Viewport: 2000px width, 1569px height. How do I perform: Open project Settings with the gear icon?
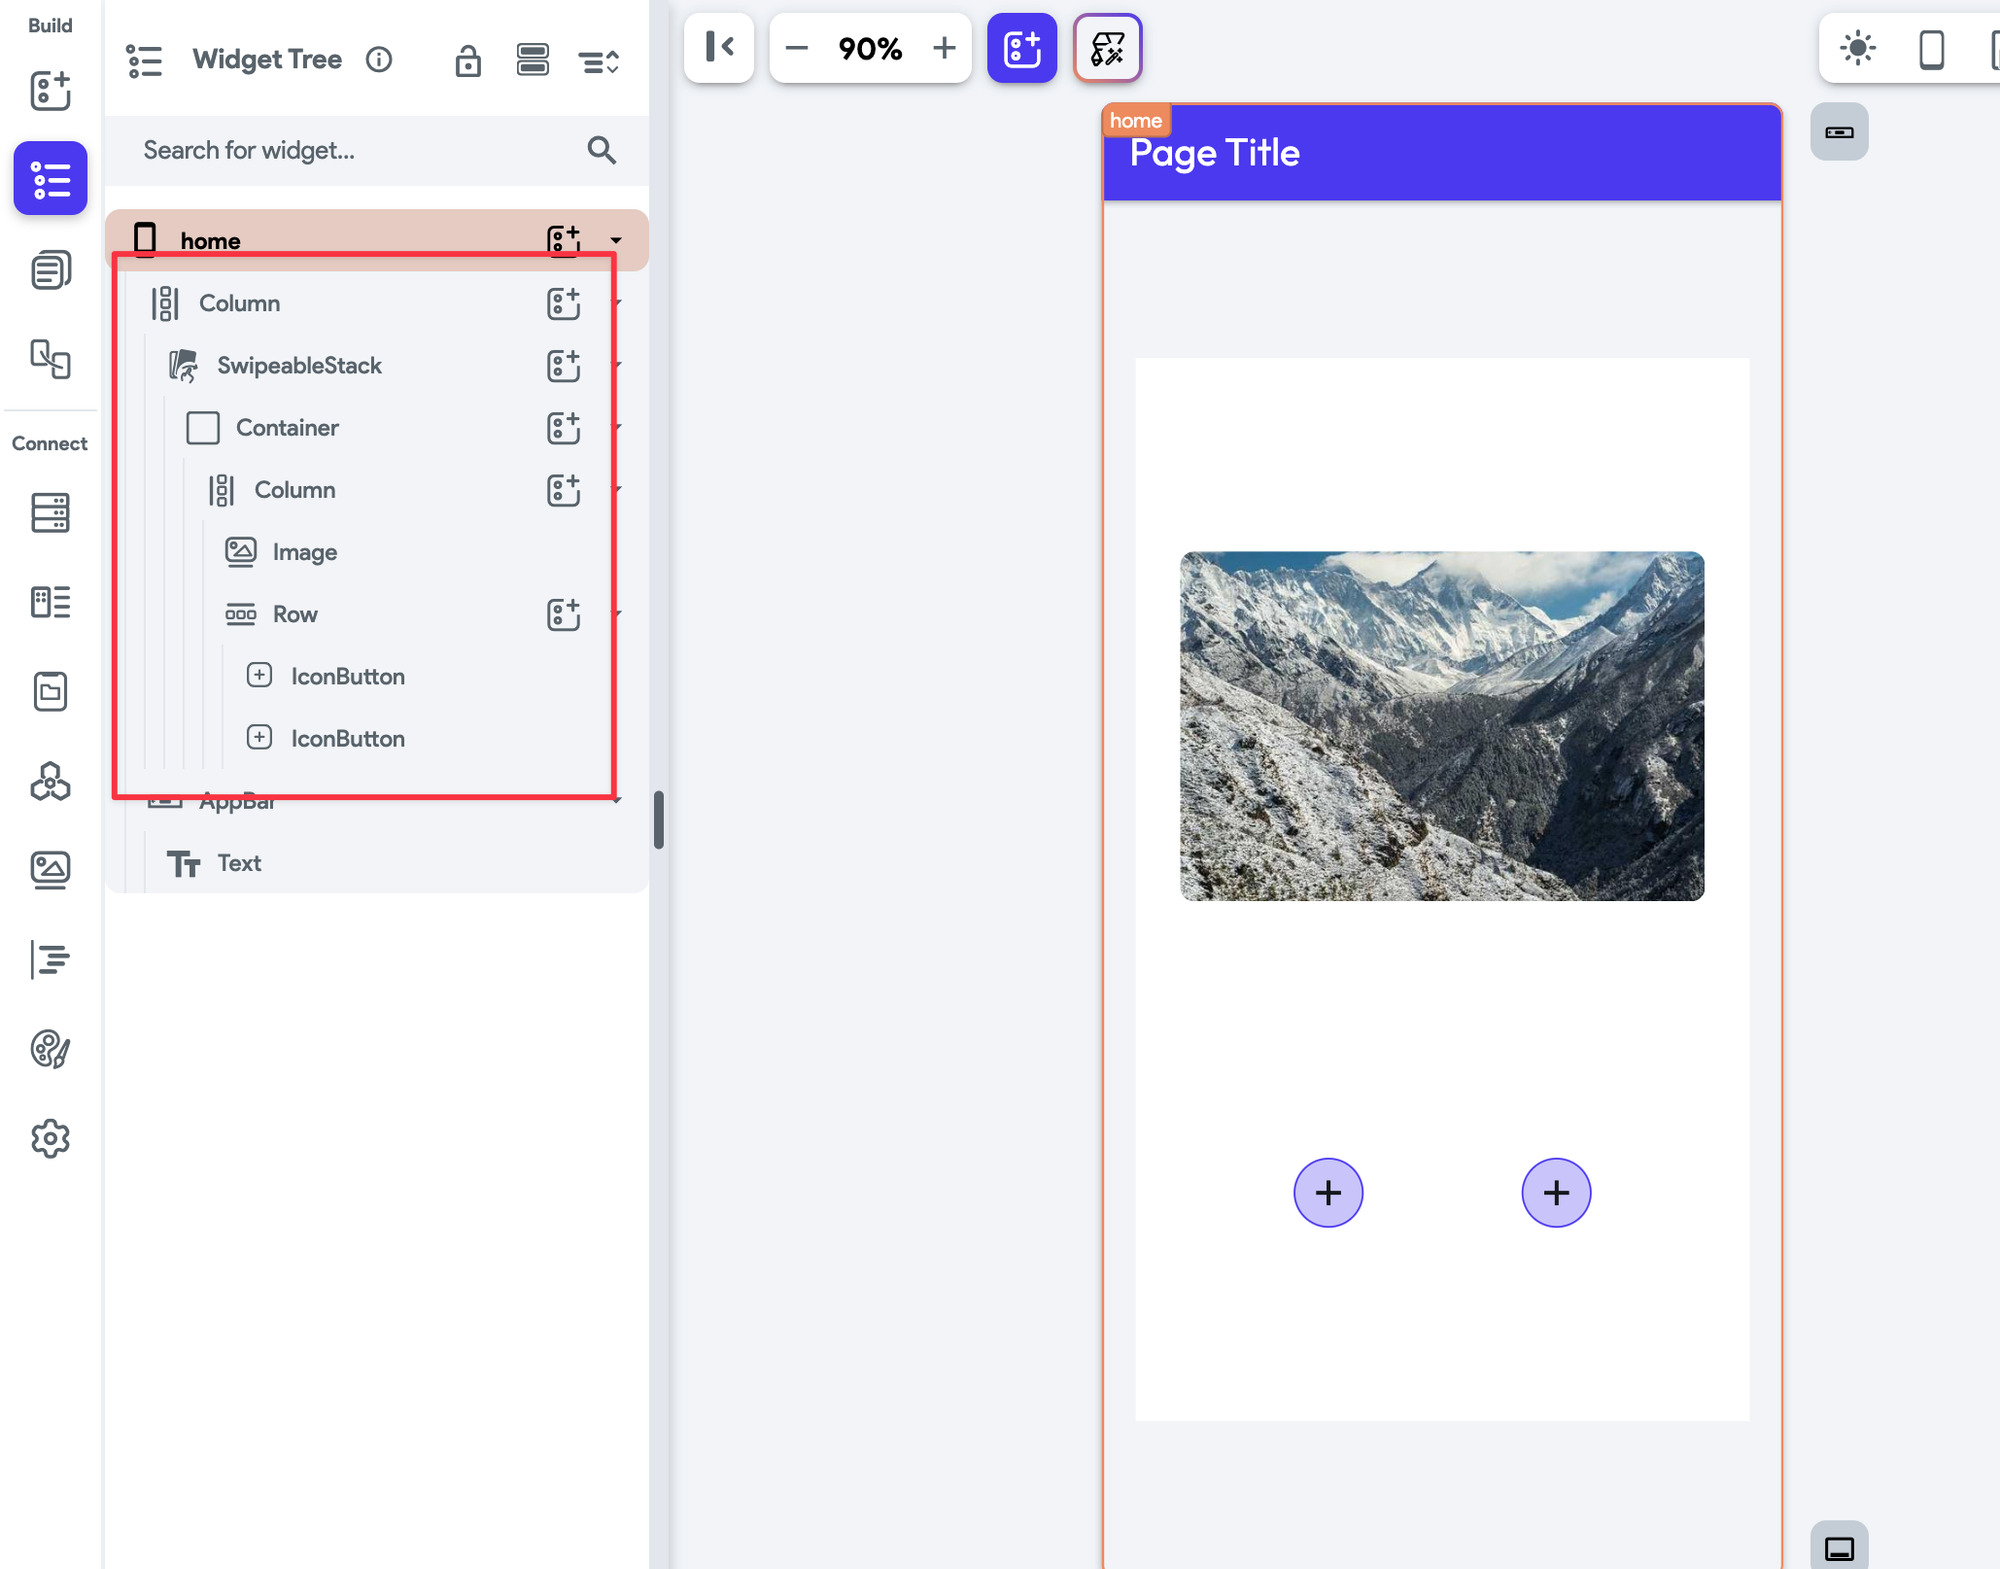(50, 1138)
